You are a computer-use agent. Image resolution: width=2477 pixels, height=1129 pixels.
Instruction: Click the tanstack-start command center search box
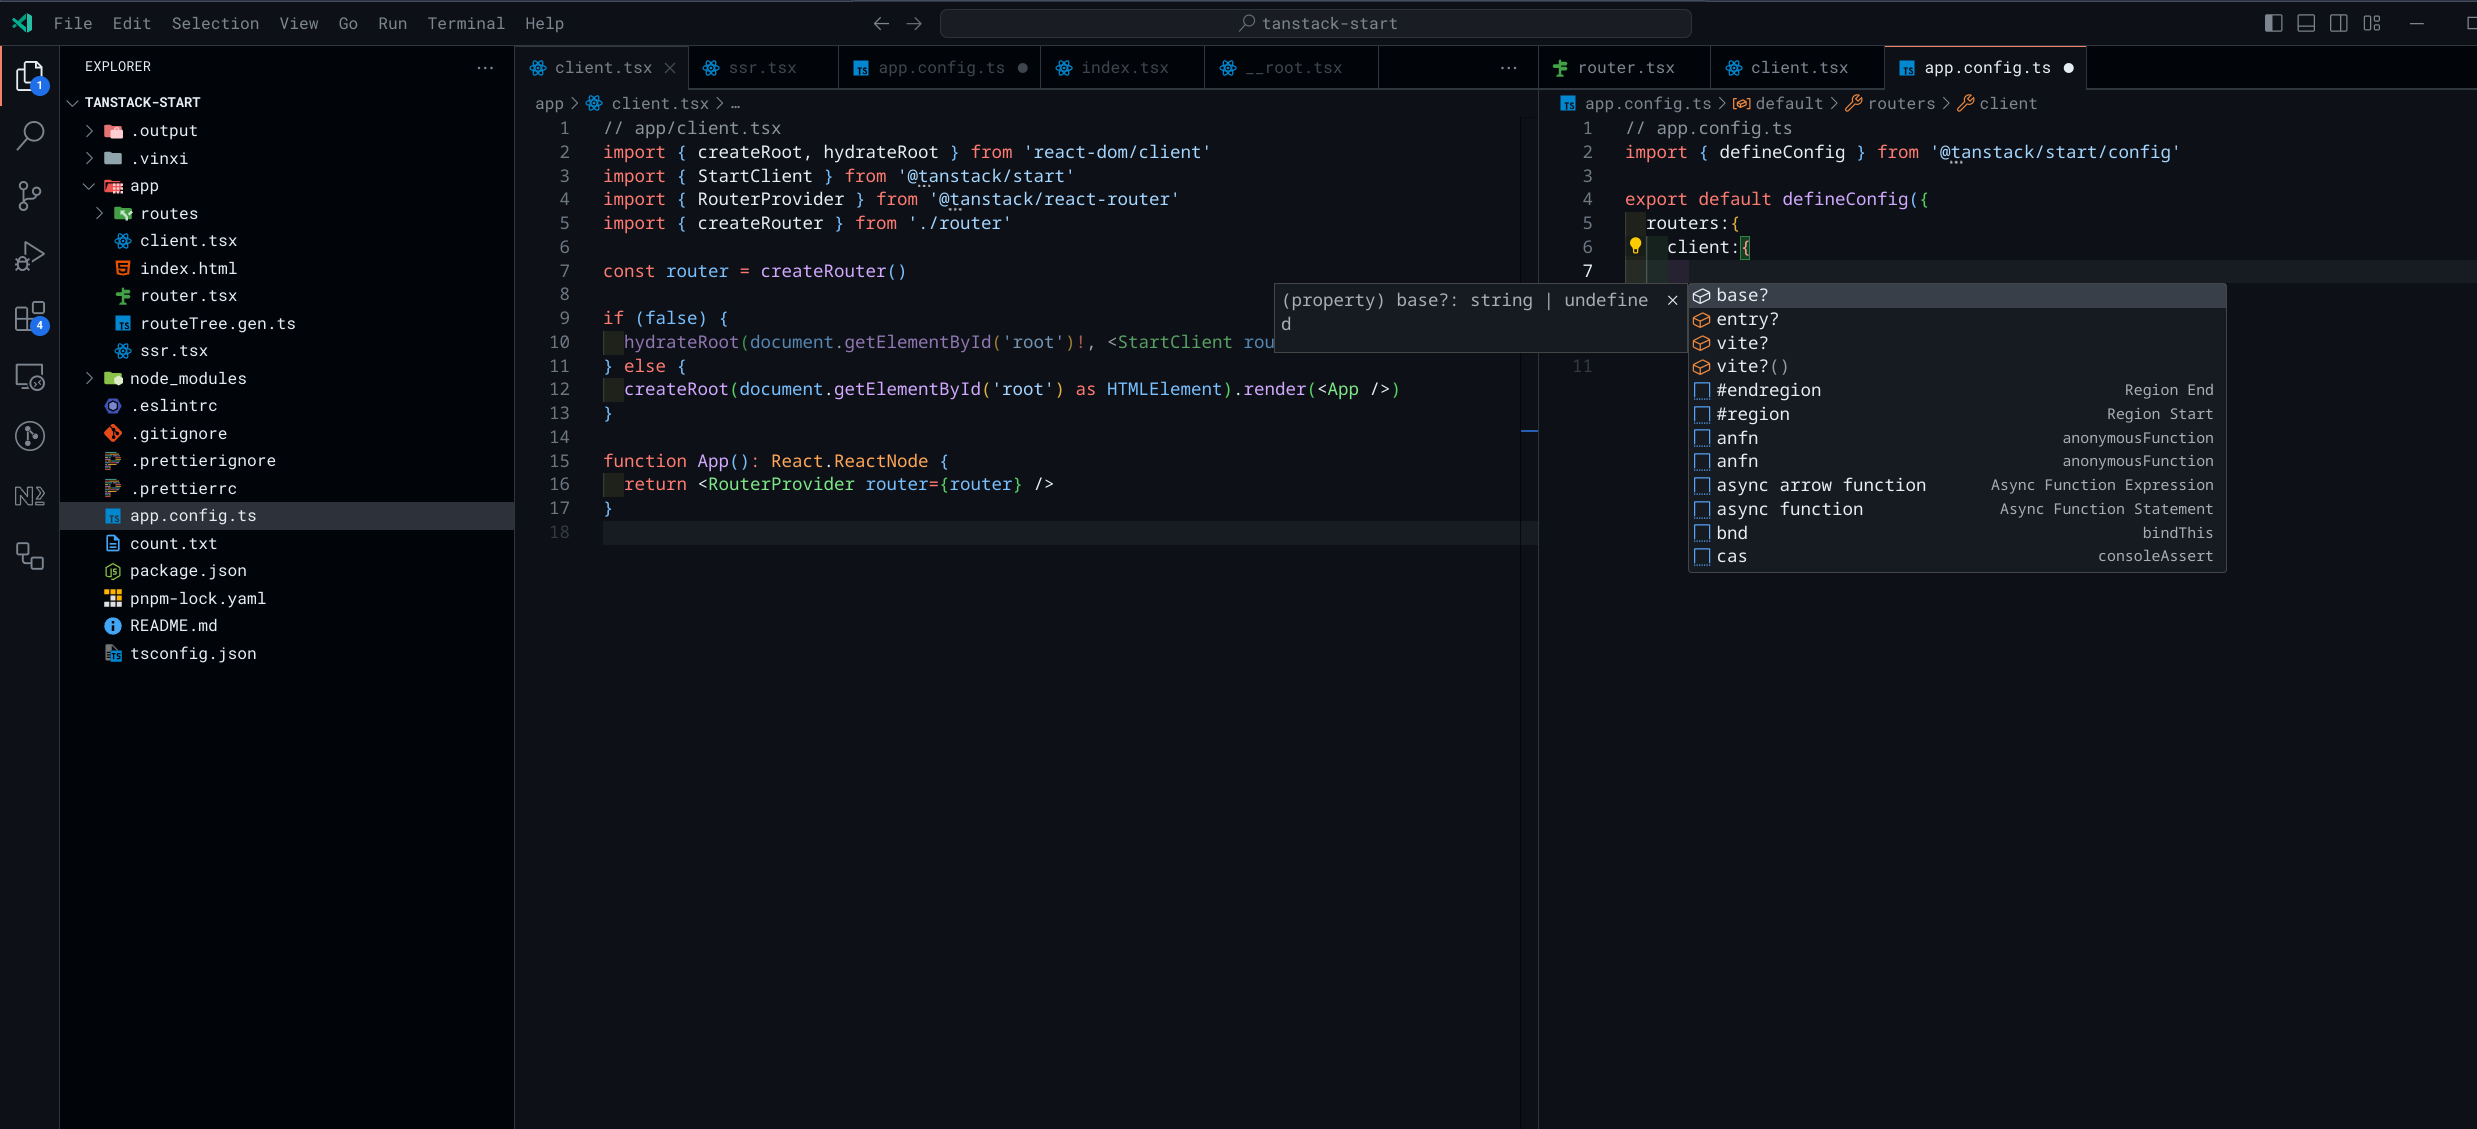tap(1316, 23)
